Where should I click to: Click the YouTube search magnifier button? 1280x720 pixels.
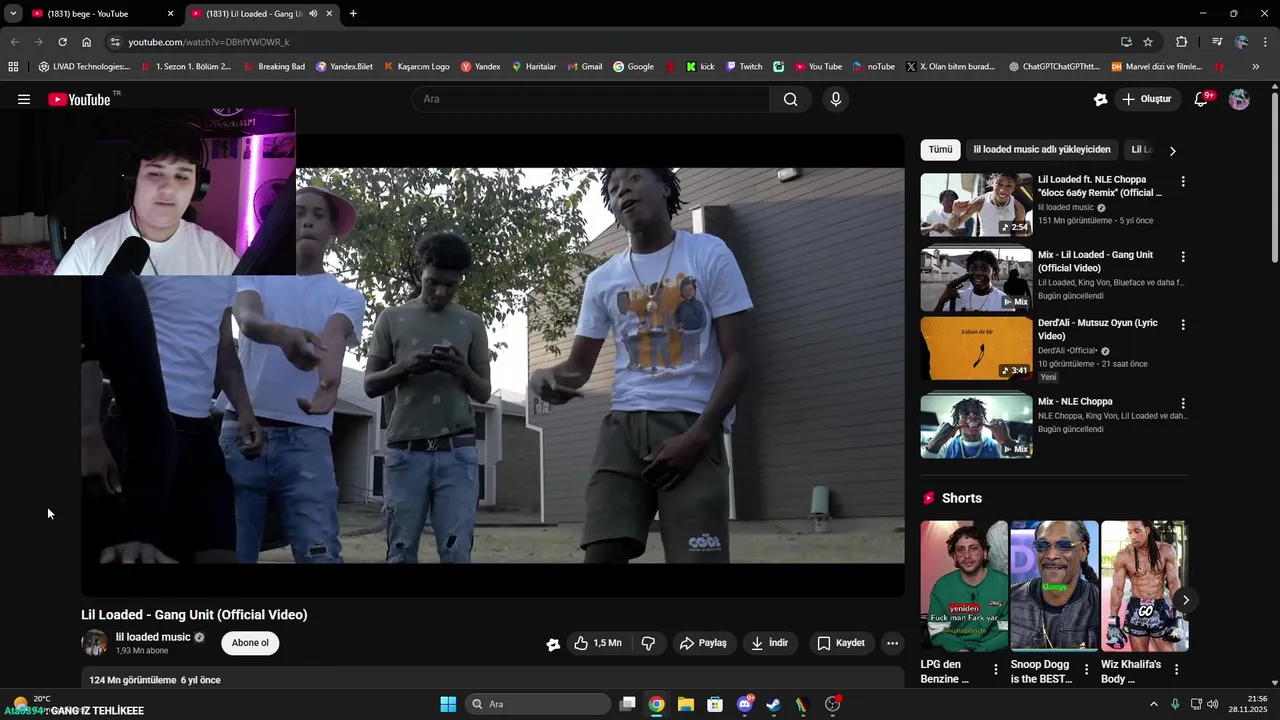pos(791,99)
